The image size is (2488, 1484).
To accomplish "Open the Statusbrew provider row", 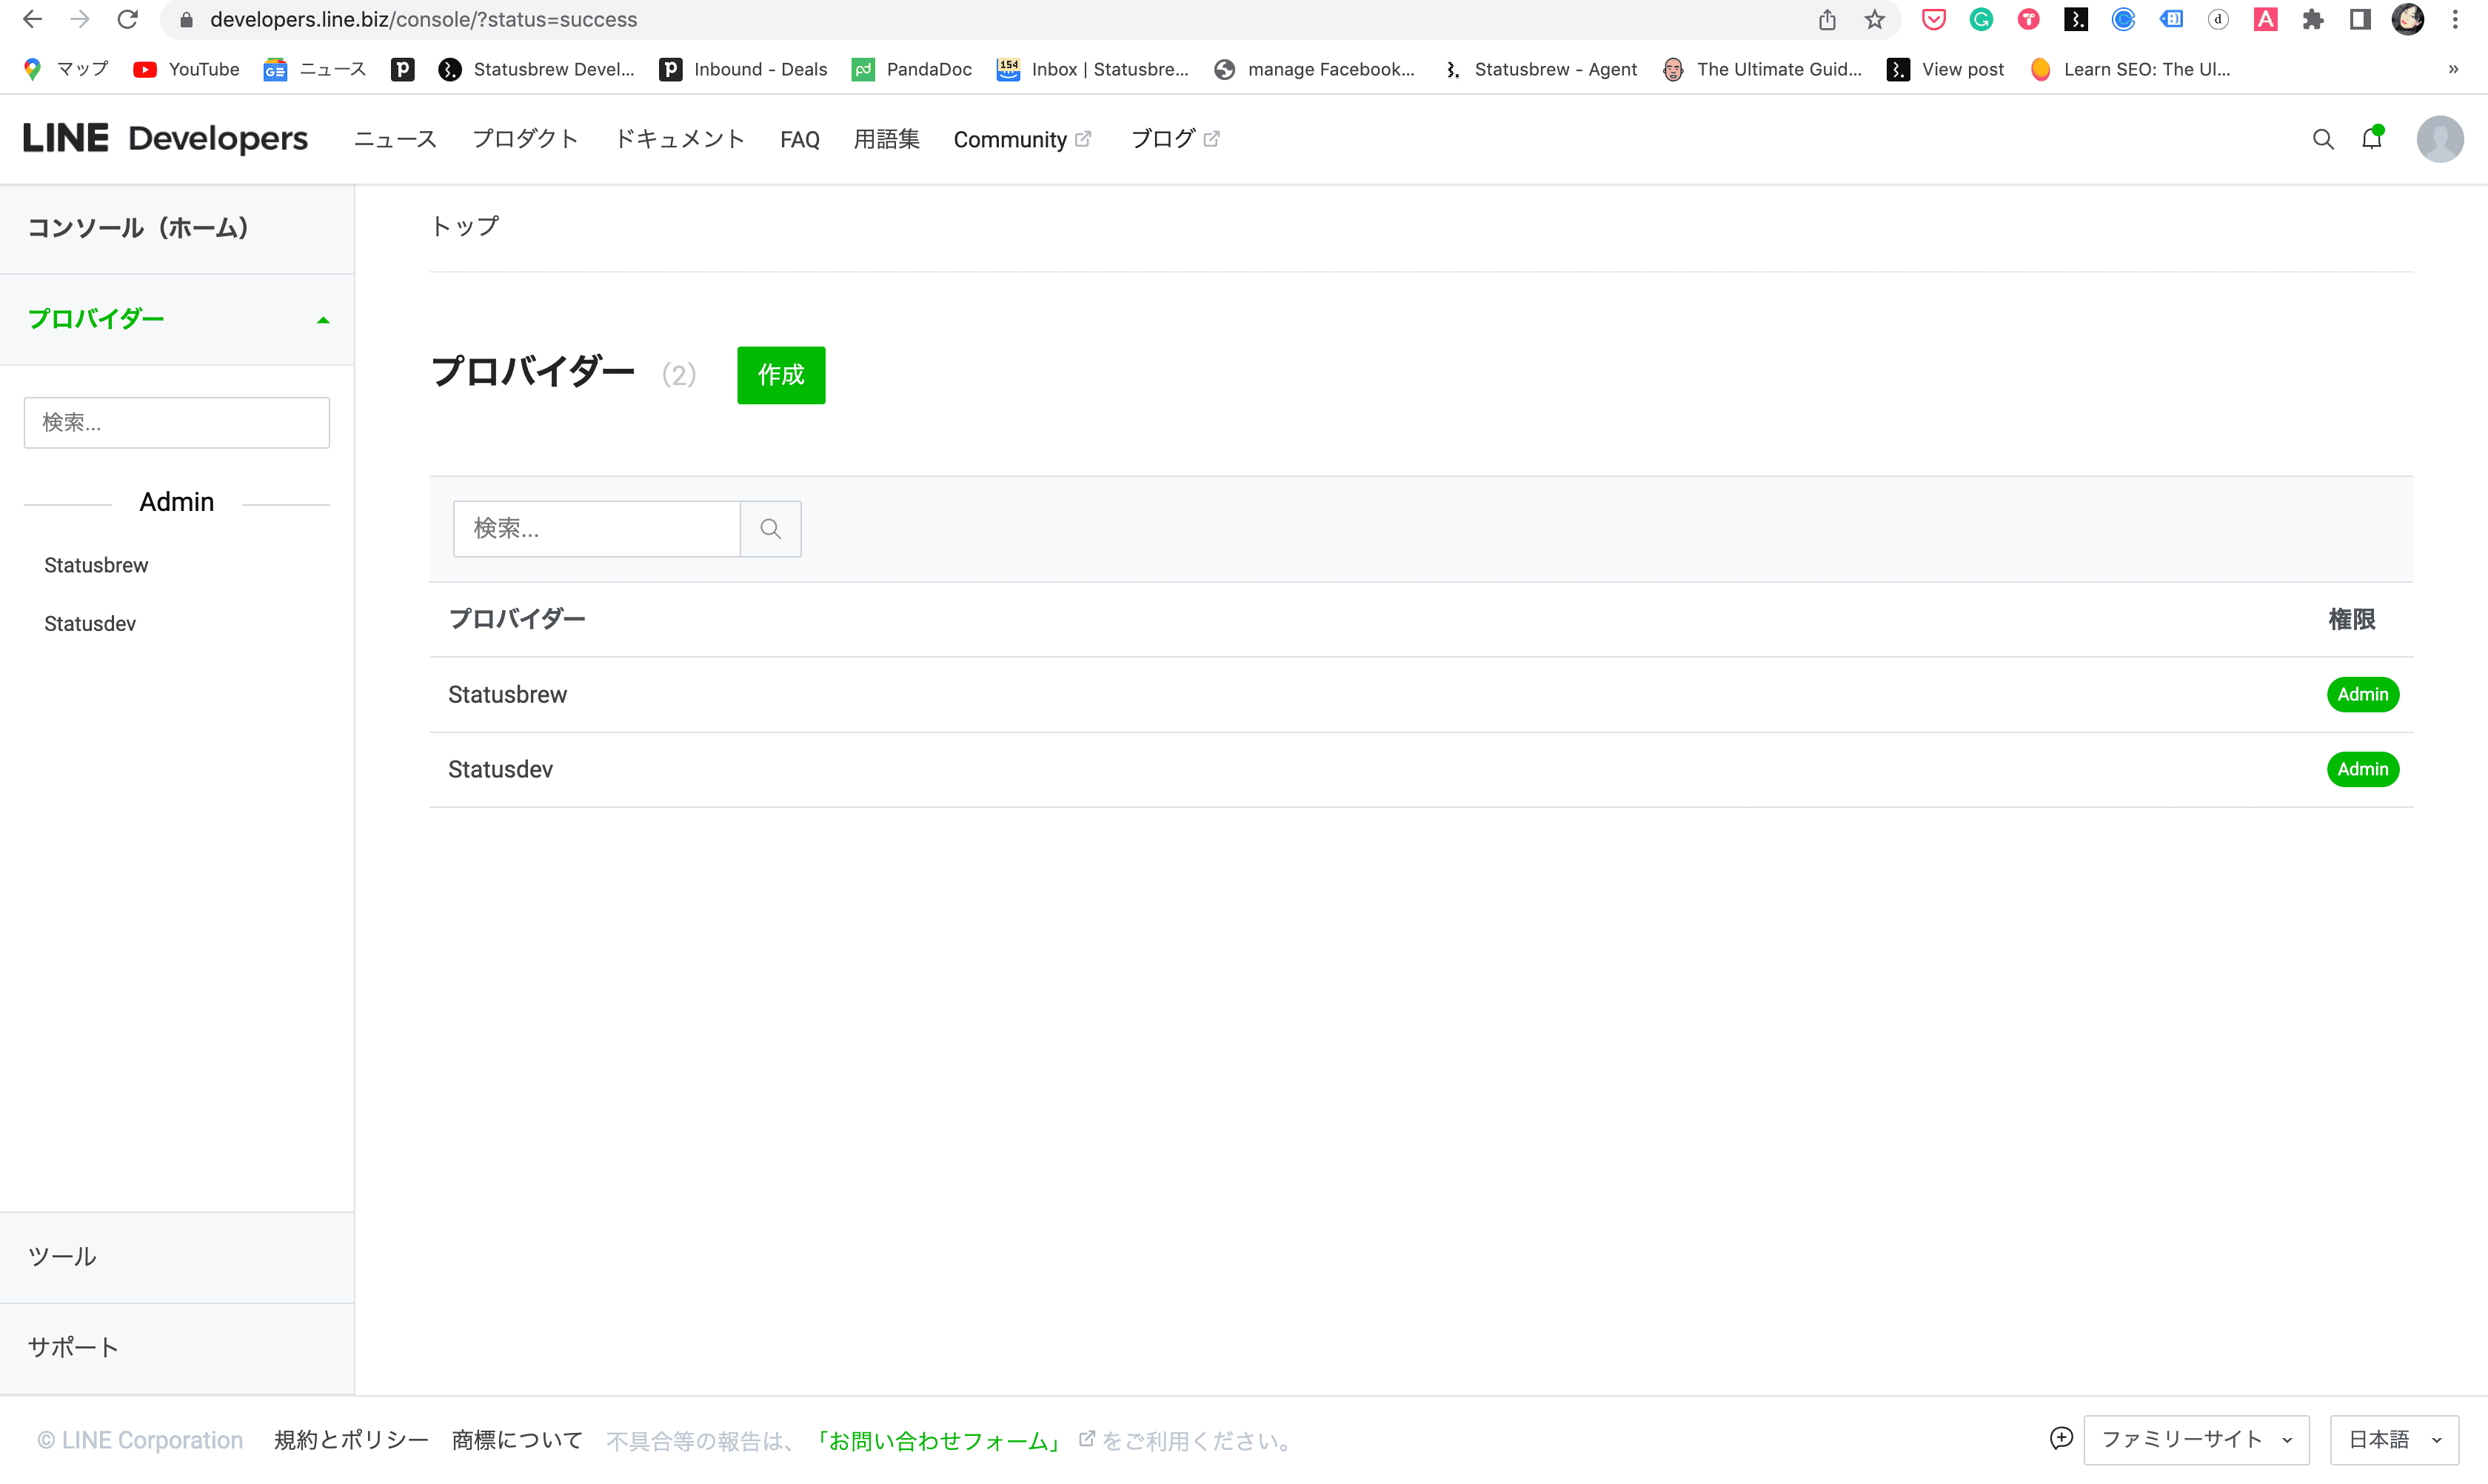I will click(x=1421, y=694).
